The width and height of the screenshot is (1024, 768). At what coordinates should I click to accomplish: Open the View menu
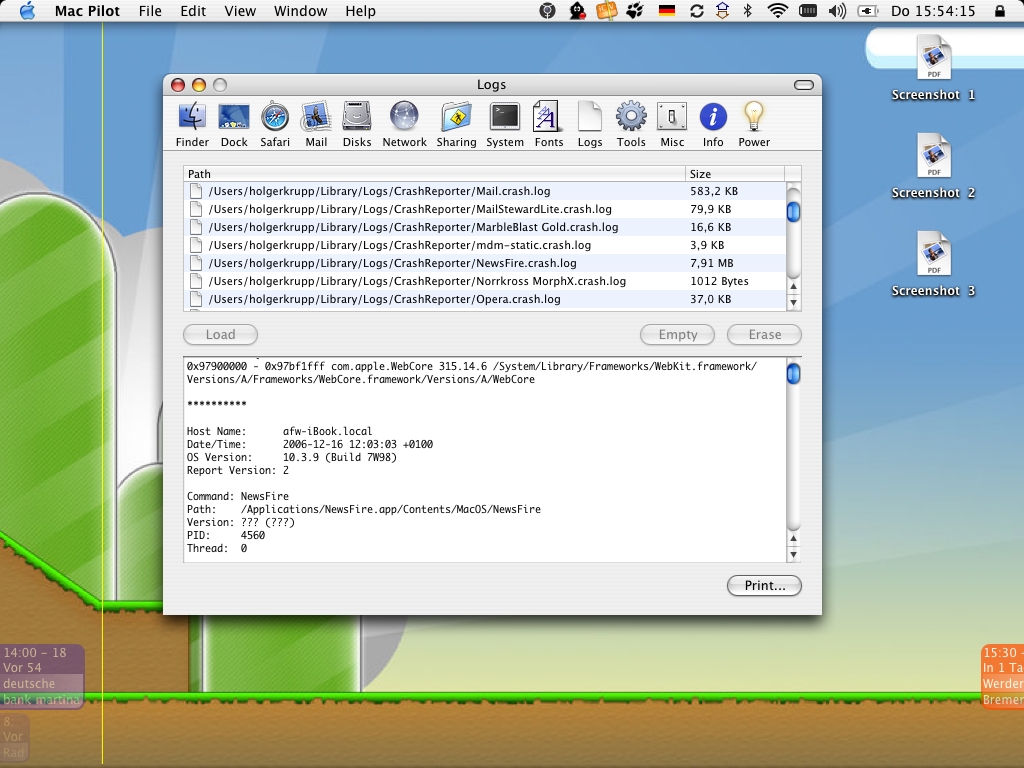[x=240, y=11]
